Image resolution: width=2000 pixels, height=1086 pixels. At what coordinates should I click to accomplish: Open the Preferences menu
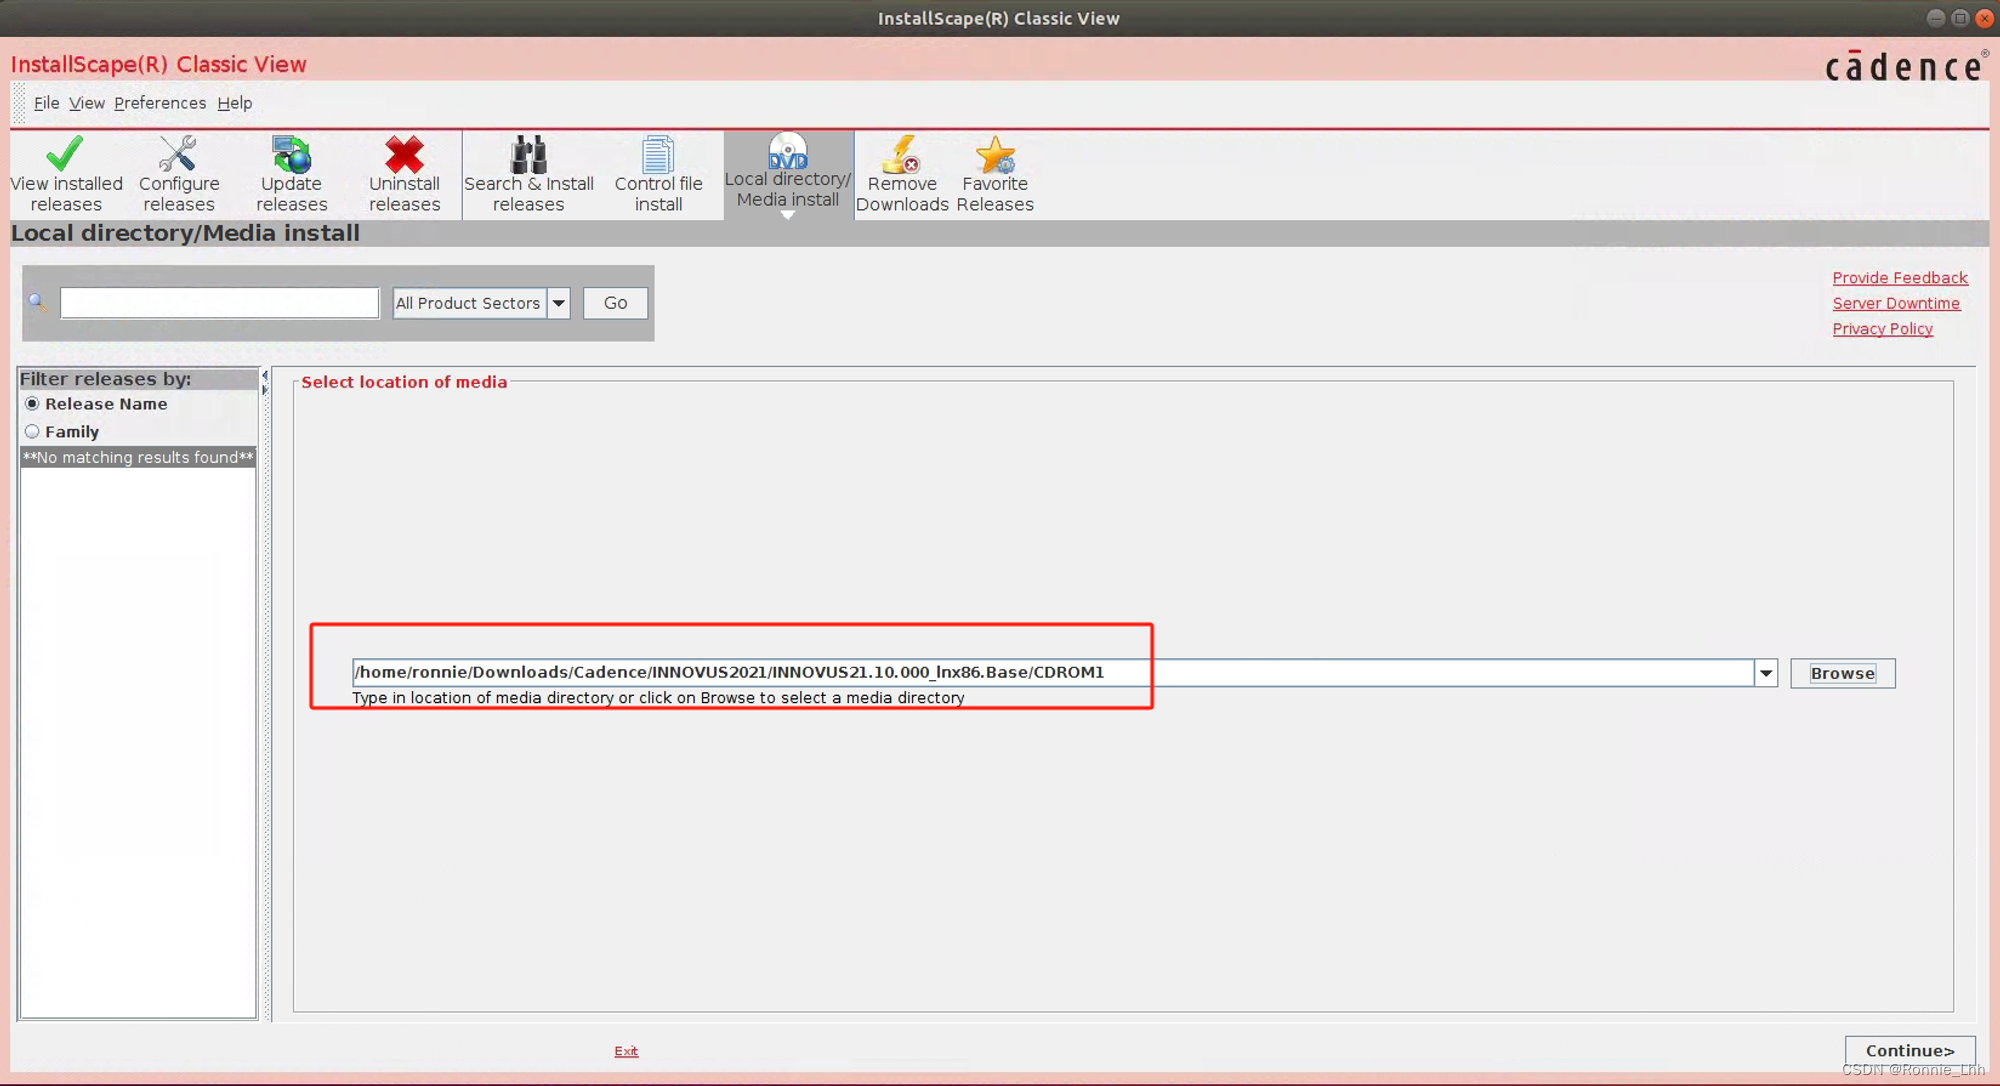coord(160,103)
